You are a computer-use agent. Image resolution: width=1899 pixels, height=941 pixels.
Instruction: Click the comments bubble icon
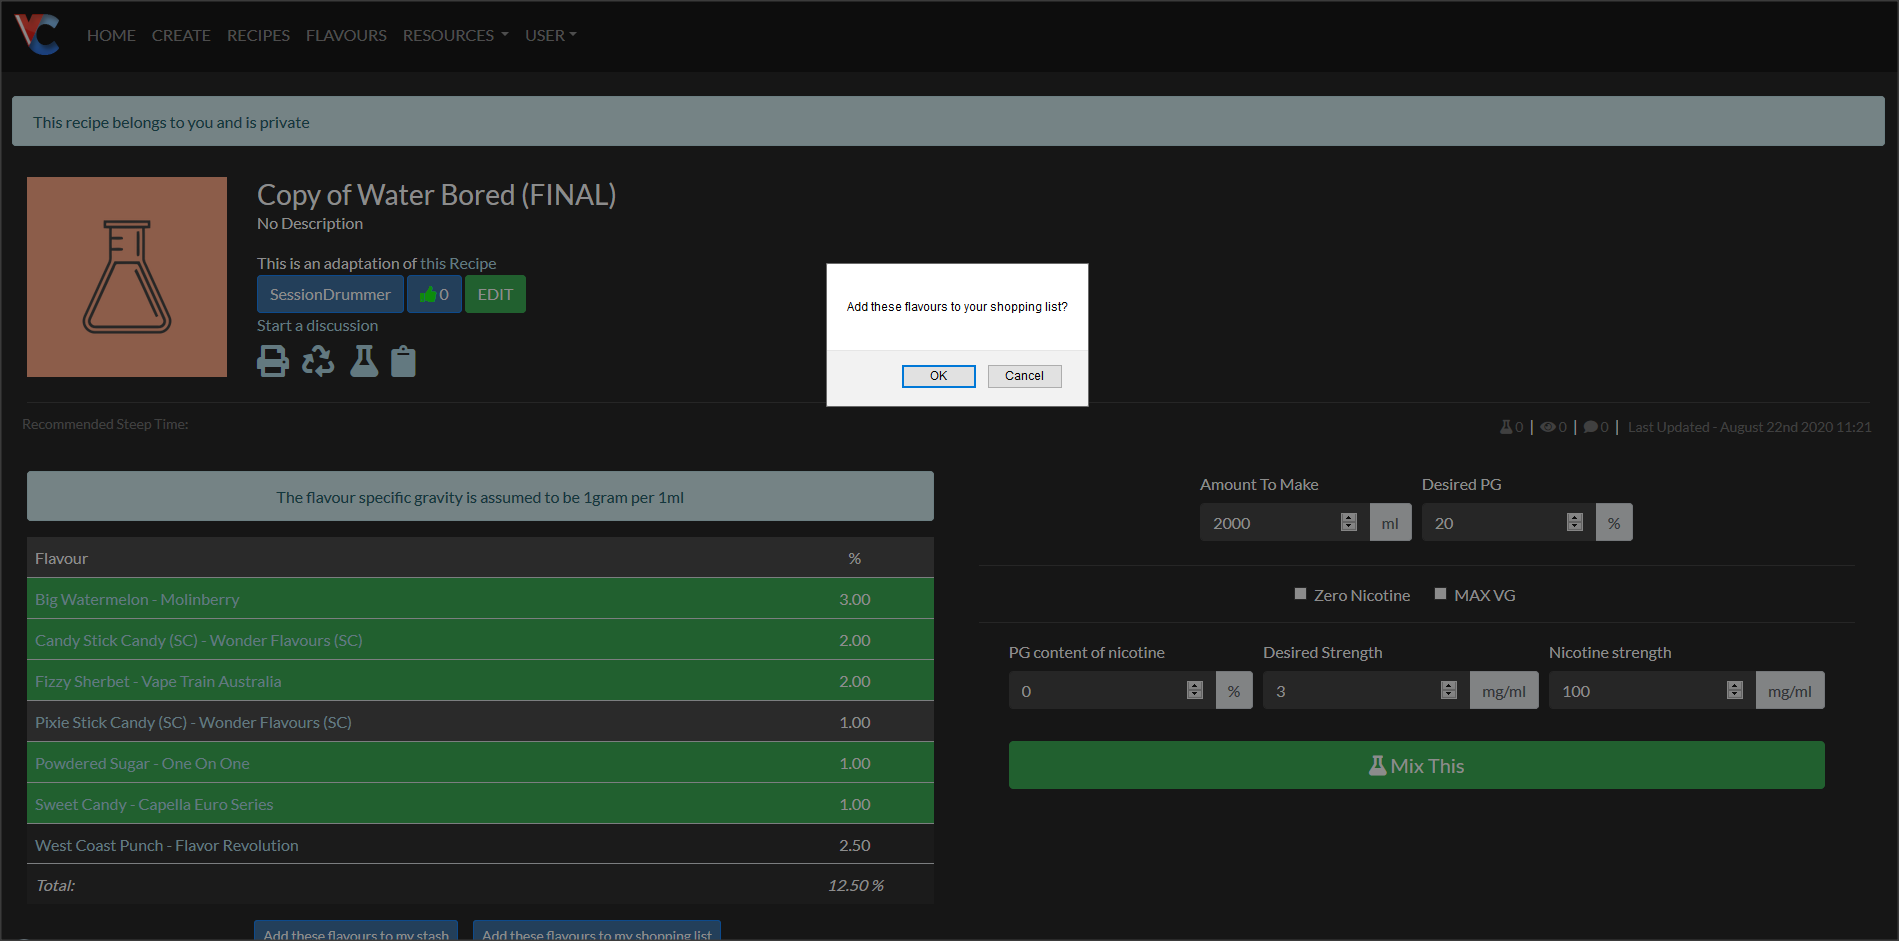[1590, 427]
